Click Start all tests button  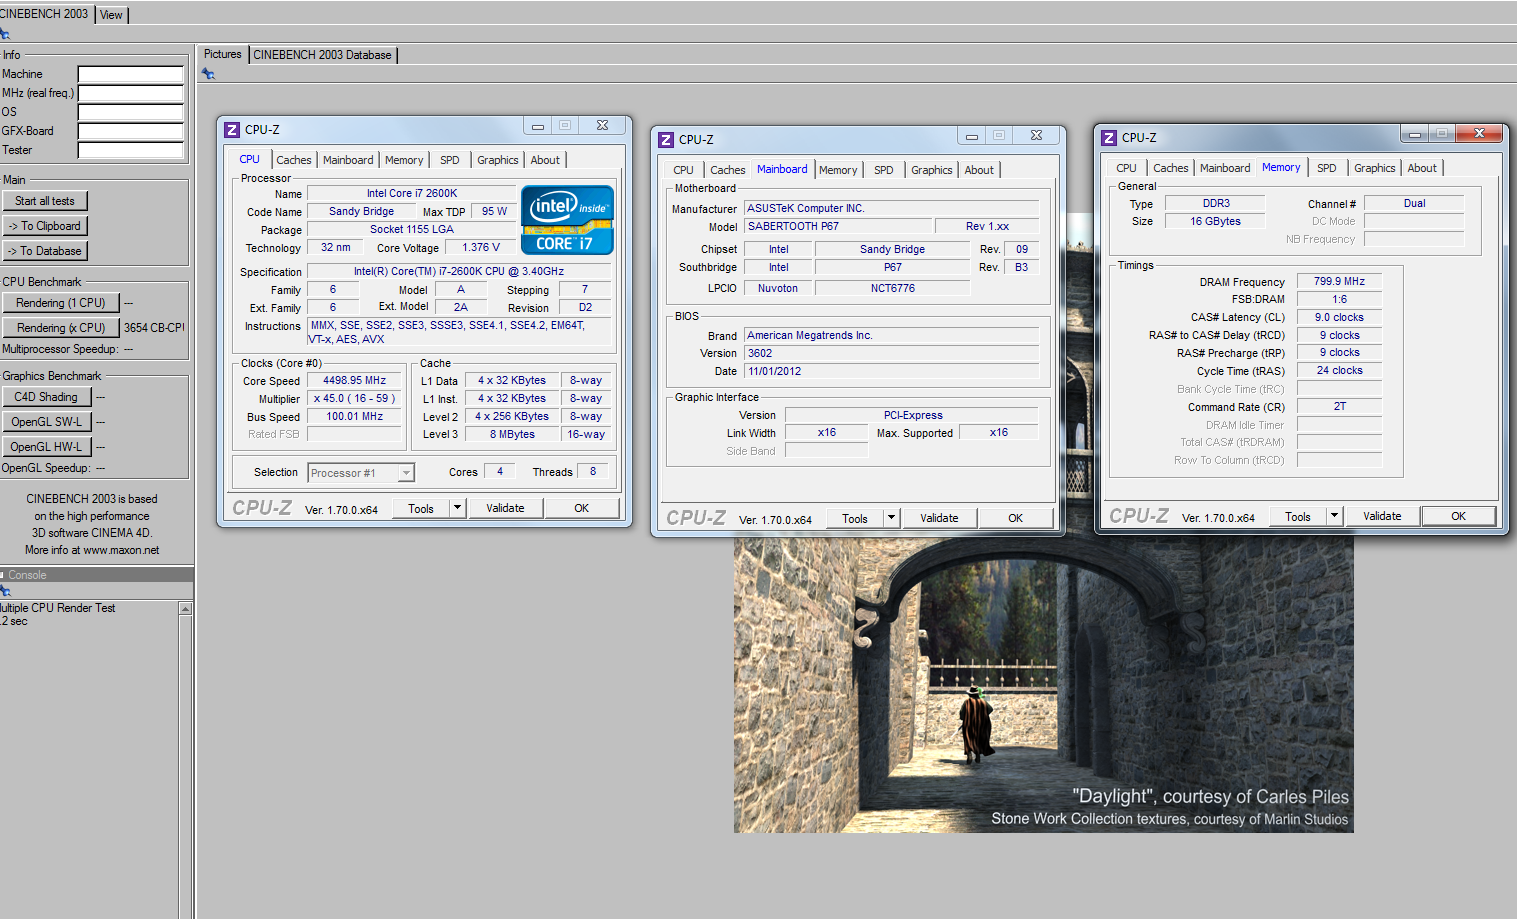coord(45,201)
